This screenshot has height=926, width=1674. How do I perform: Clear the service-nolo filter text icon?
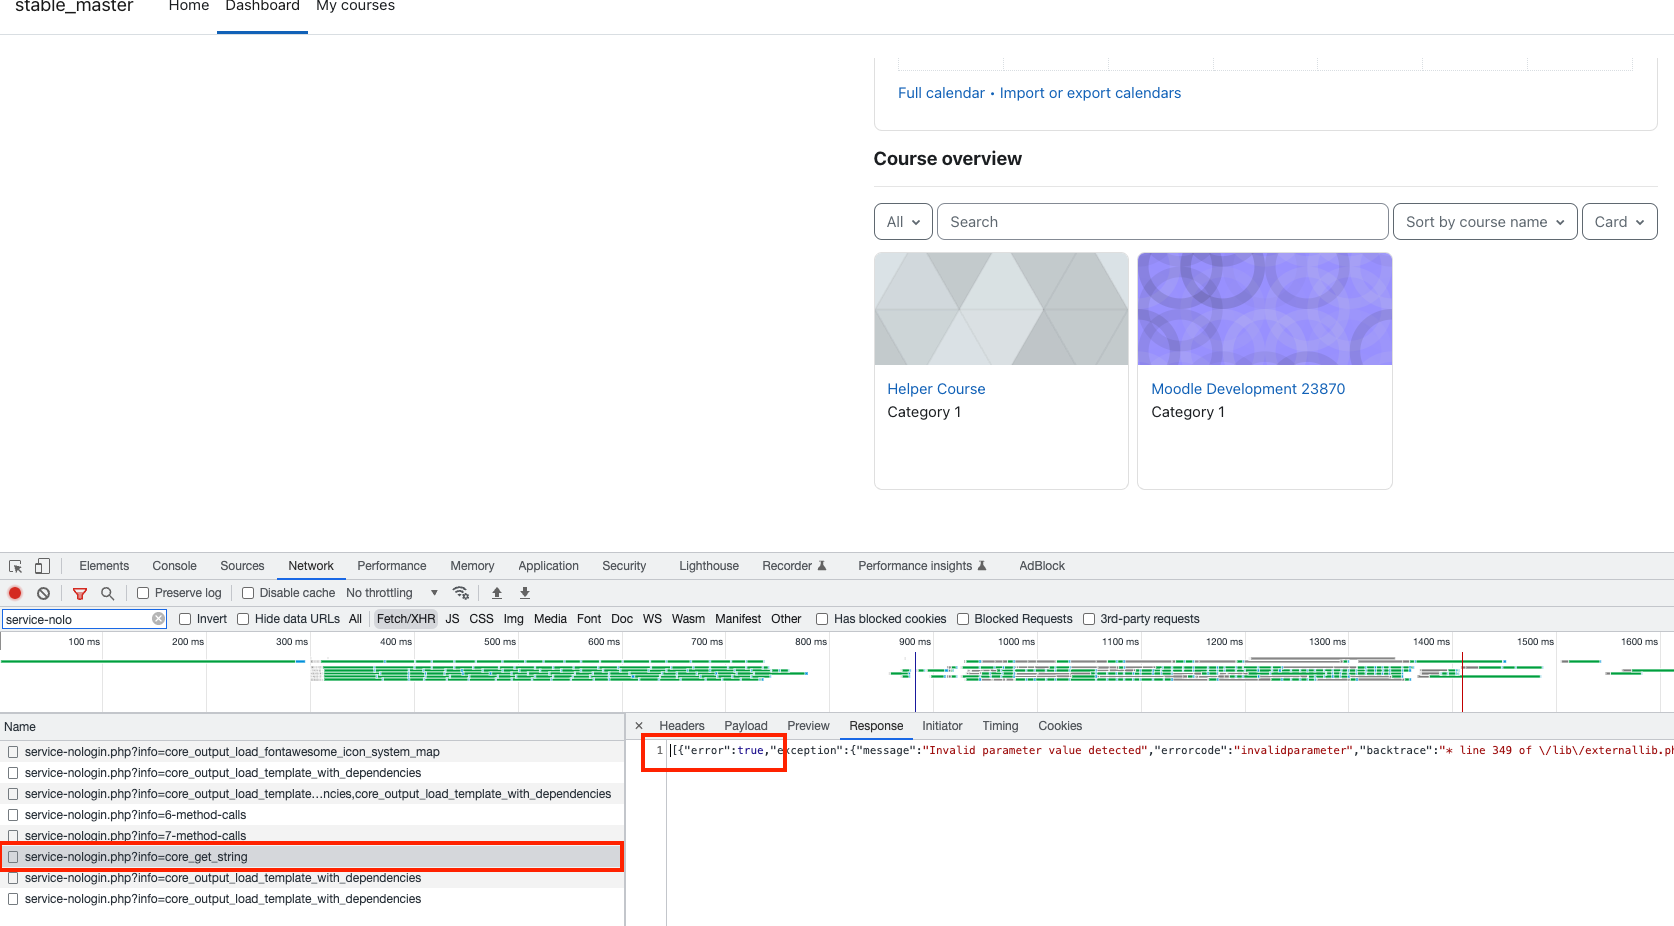click(158, 619)
